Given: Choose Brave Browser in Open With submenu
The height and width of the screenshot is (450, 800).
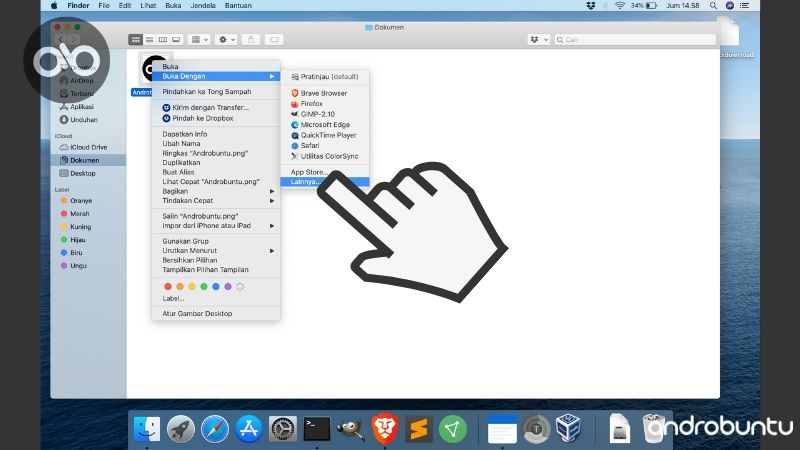Looking at the screenshot, I should pos(324,93).
